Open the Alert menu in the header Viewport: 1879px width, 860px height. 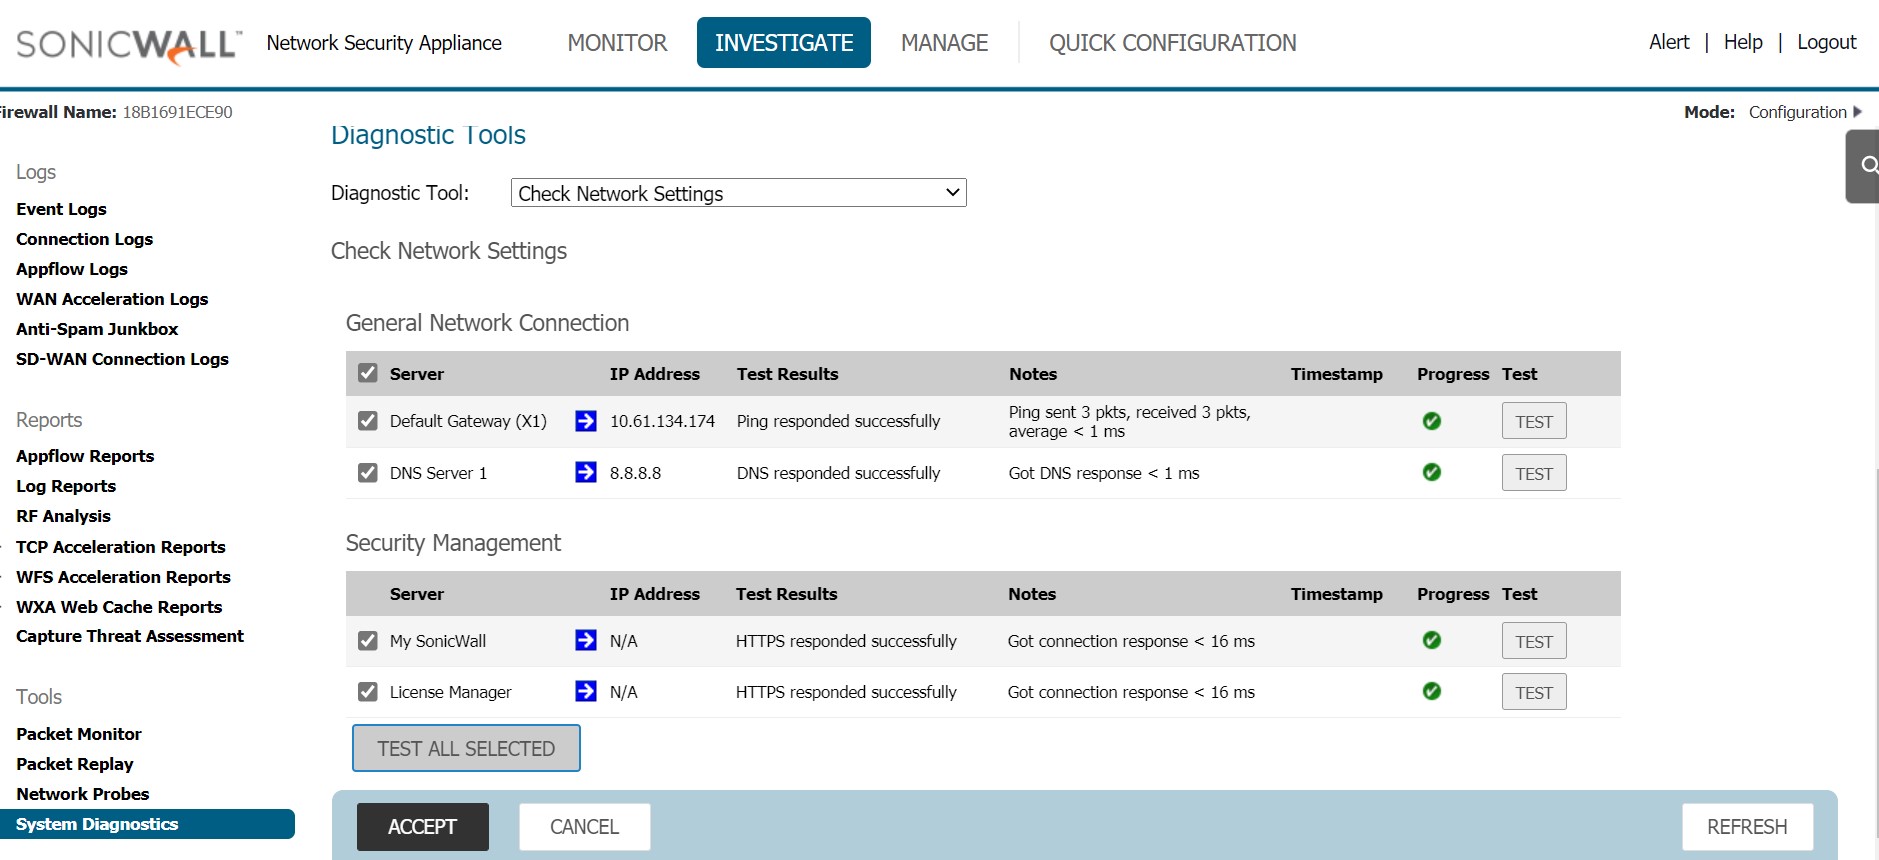[x=1668, y=42]
